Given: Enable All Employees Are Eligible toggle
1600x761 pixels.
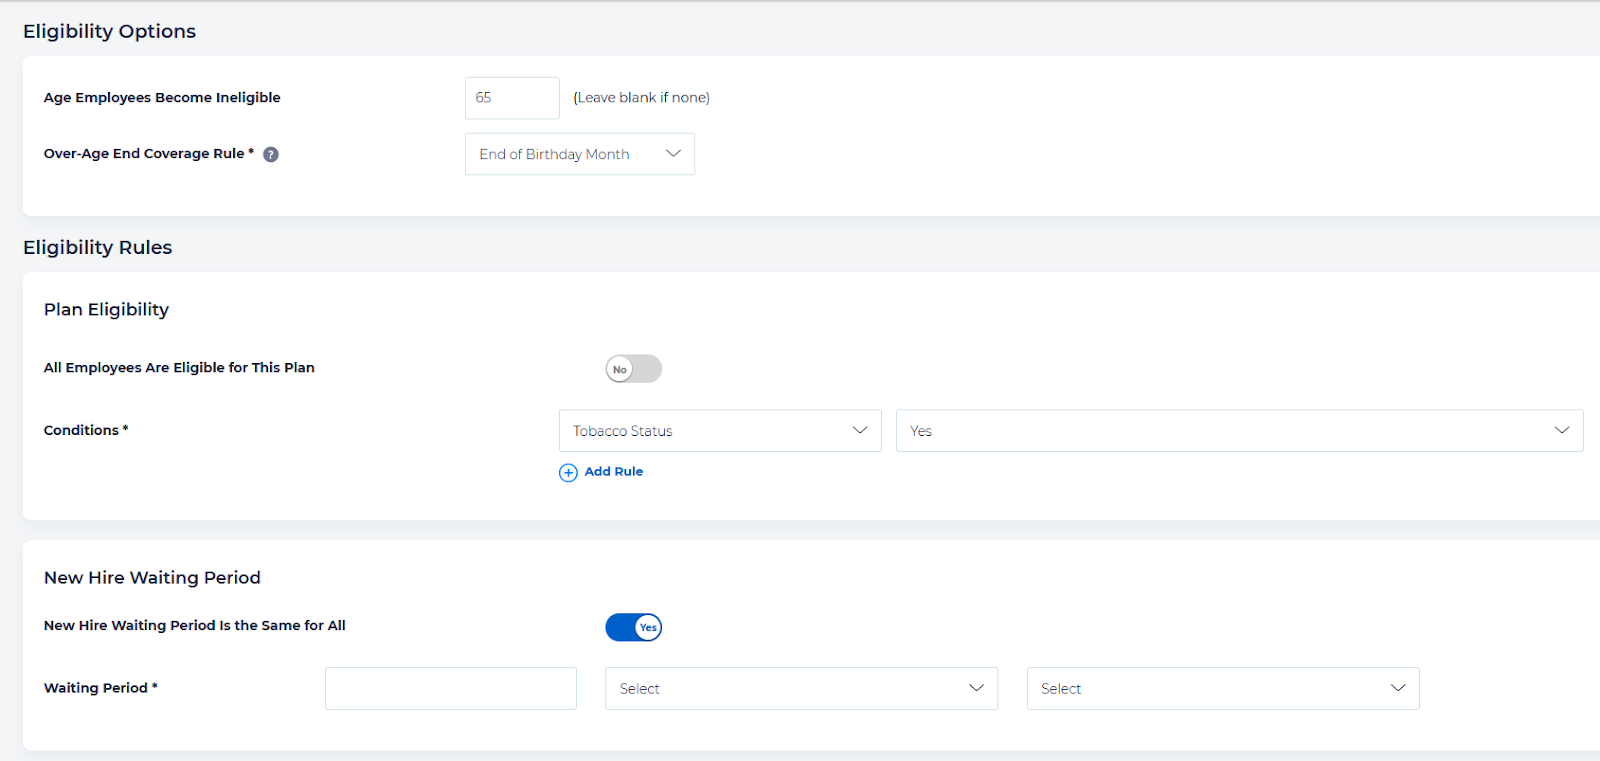Looking at the screenshot, I should [633, 369].
